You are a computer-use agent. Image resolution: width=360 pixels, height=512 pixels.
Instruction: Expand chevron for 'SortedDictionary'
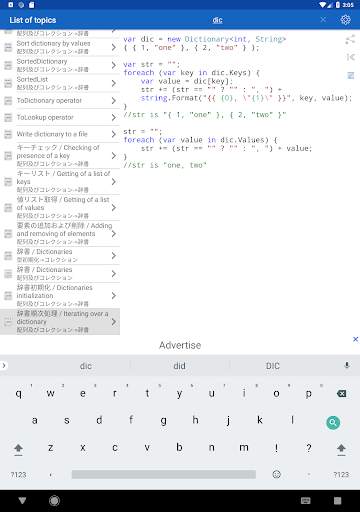[x=114, y=65]
